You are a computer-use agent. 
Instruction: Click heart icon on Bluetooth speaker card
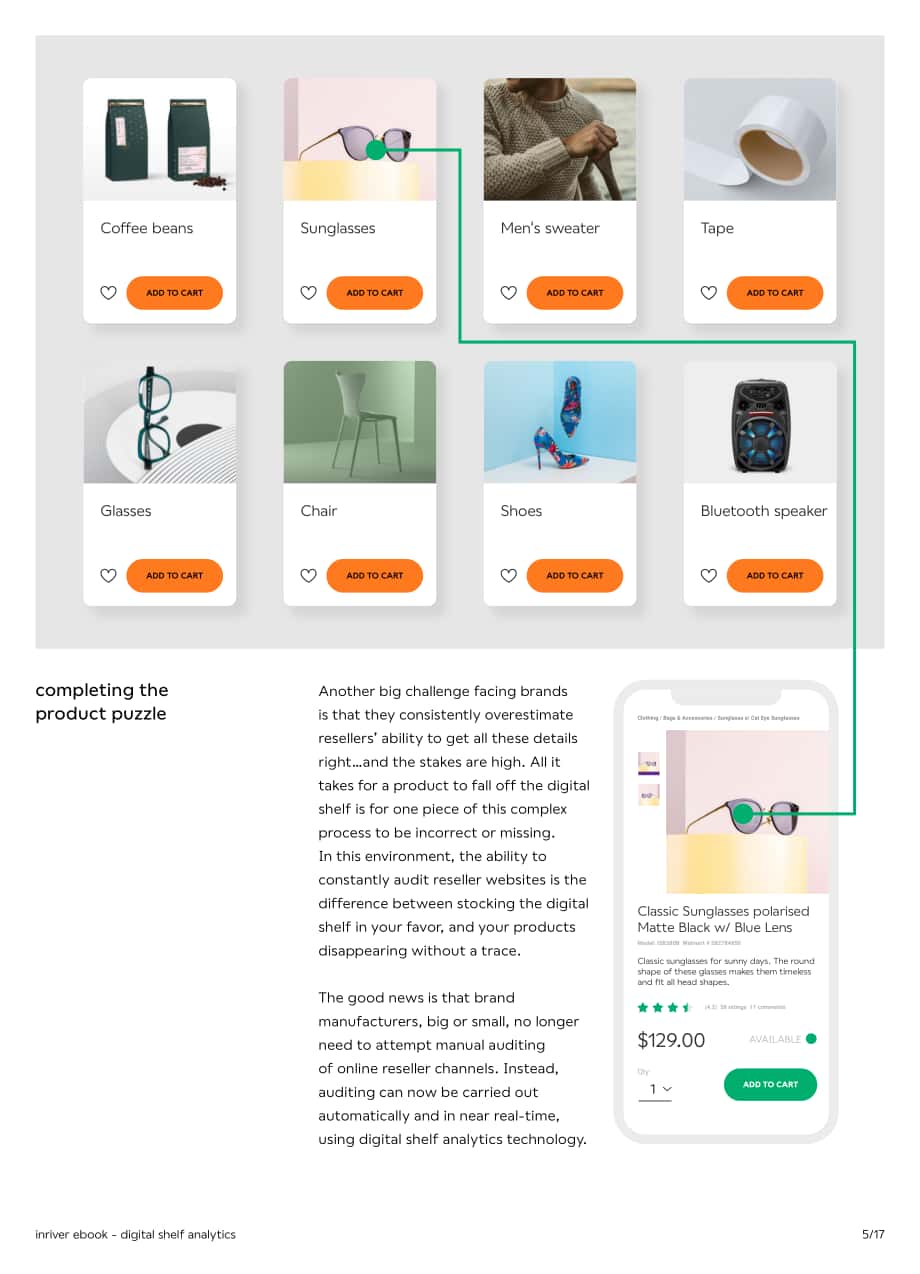(x=708, y=575)
